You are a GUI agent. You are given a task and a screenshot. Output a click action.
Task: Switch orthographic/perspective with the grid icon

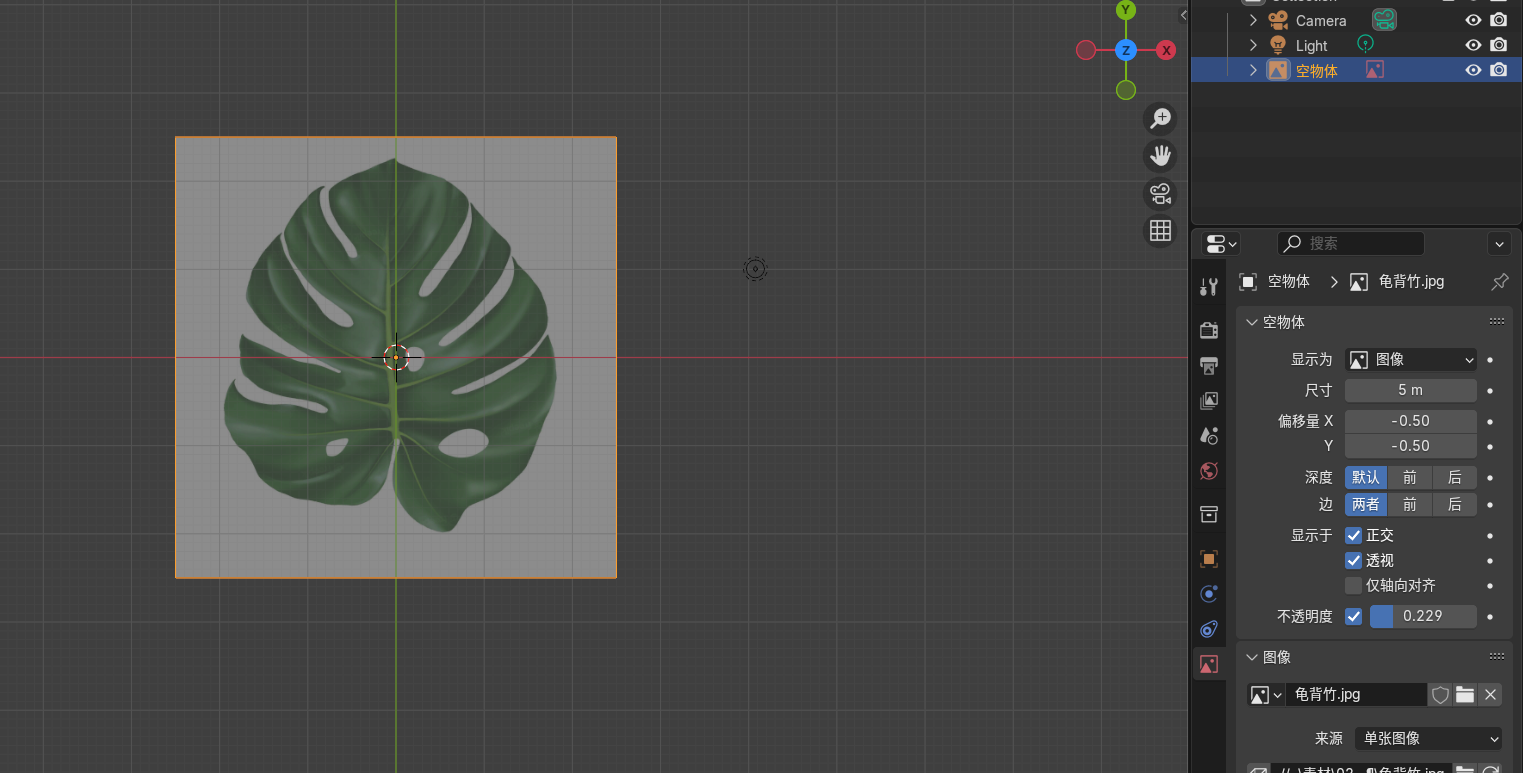[1160, 231]
